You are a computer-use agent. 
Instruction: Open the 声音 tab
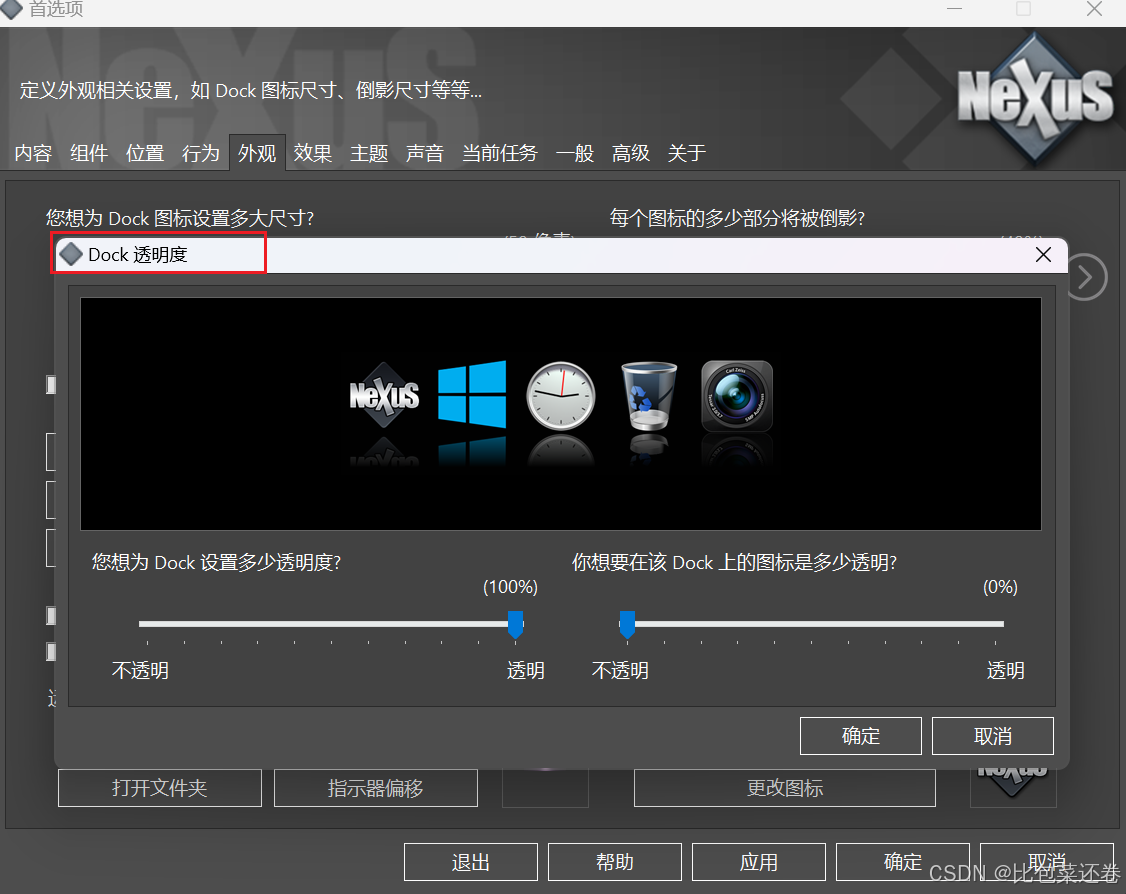pyautogui.click(x=424, y=153)
